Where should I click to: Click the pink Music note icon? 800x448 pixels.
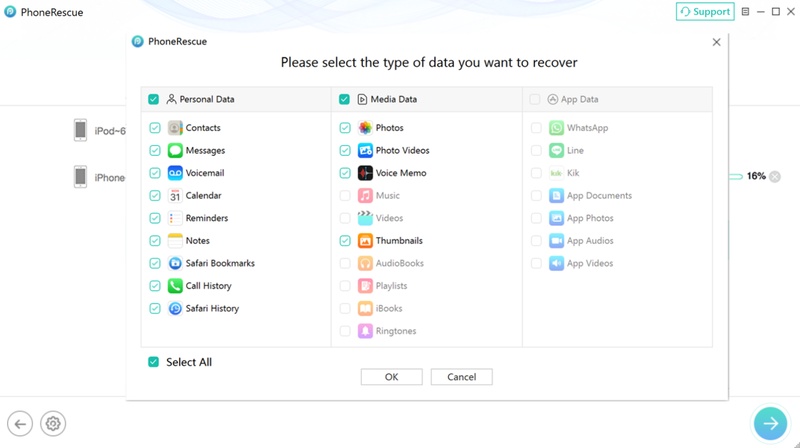(x=365, y=195)
